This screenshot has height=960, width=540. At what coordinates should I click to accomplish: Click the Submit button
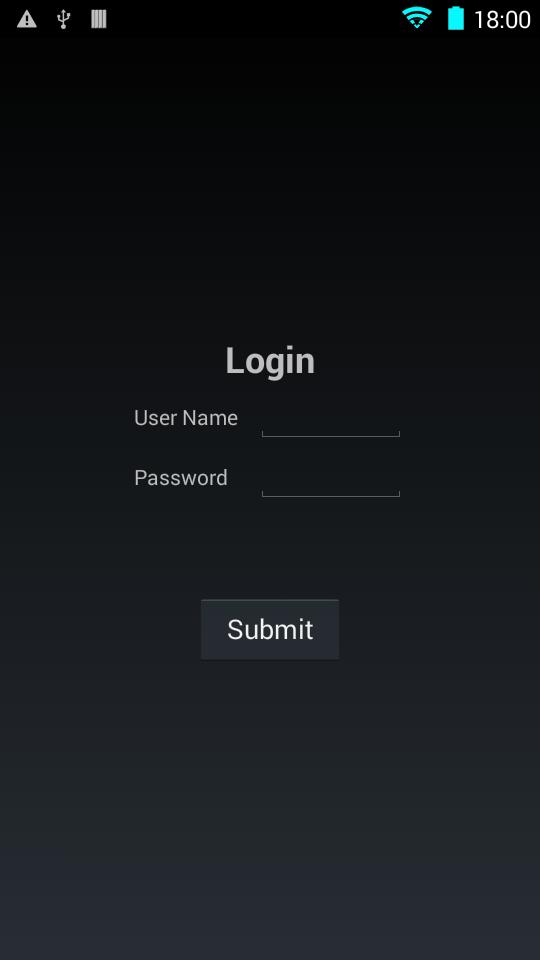click(x=270, y=629)
